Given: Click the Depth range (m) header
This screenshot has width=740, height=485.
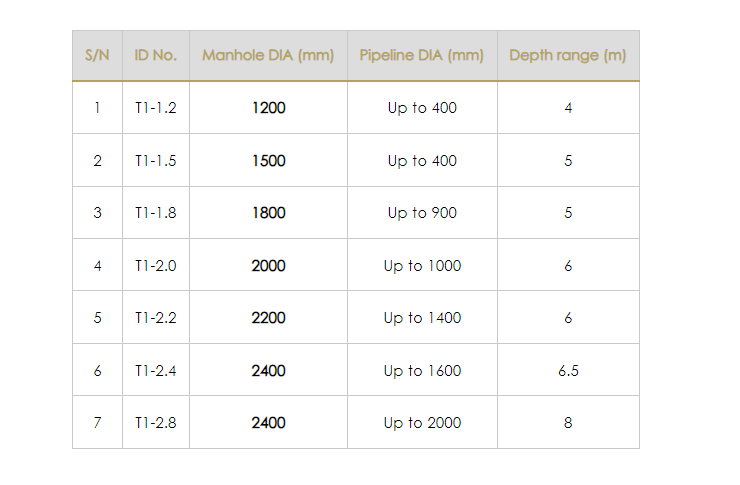Looking at the screenshot, I should [x=568, y=55].
